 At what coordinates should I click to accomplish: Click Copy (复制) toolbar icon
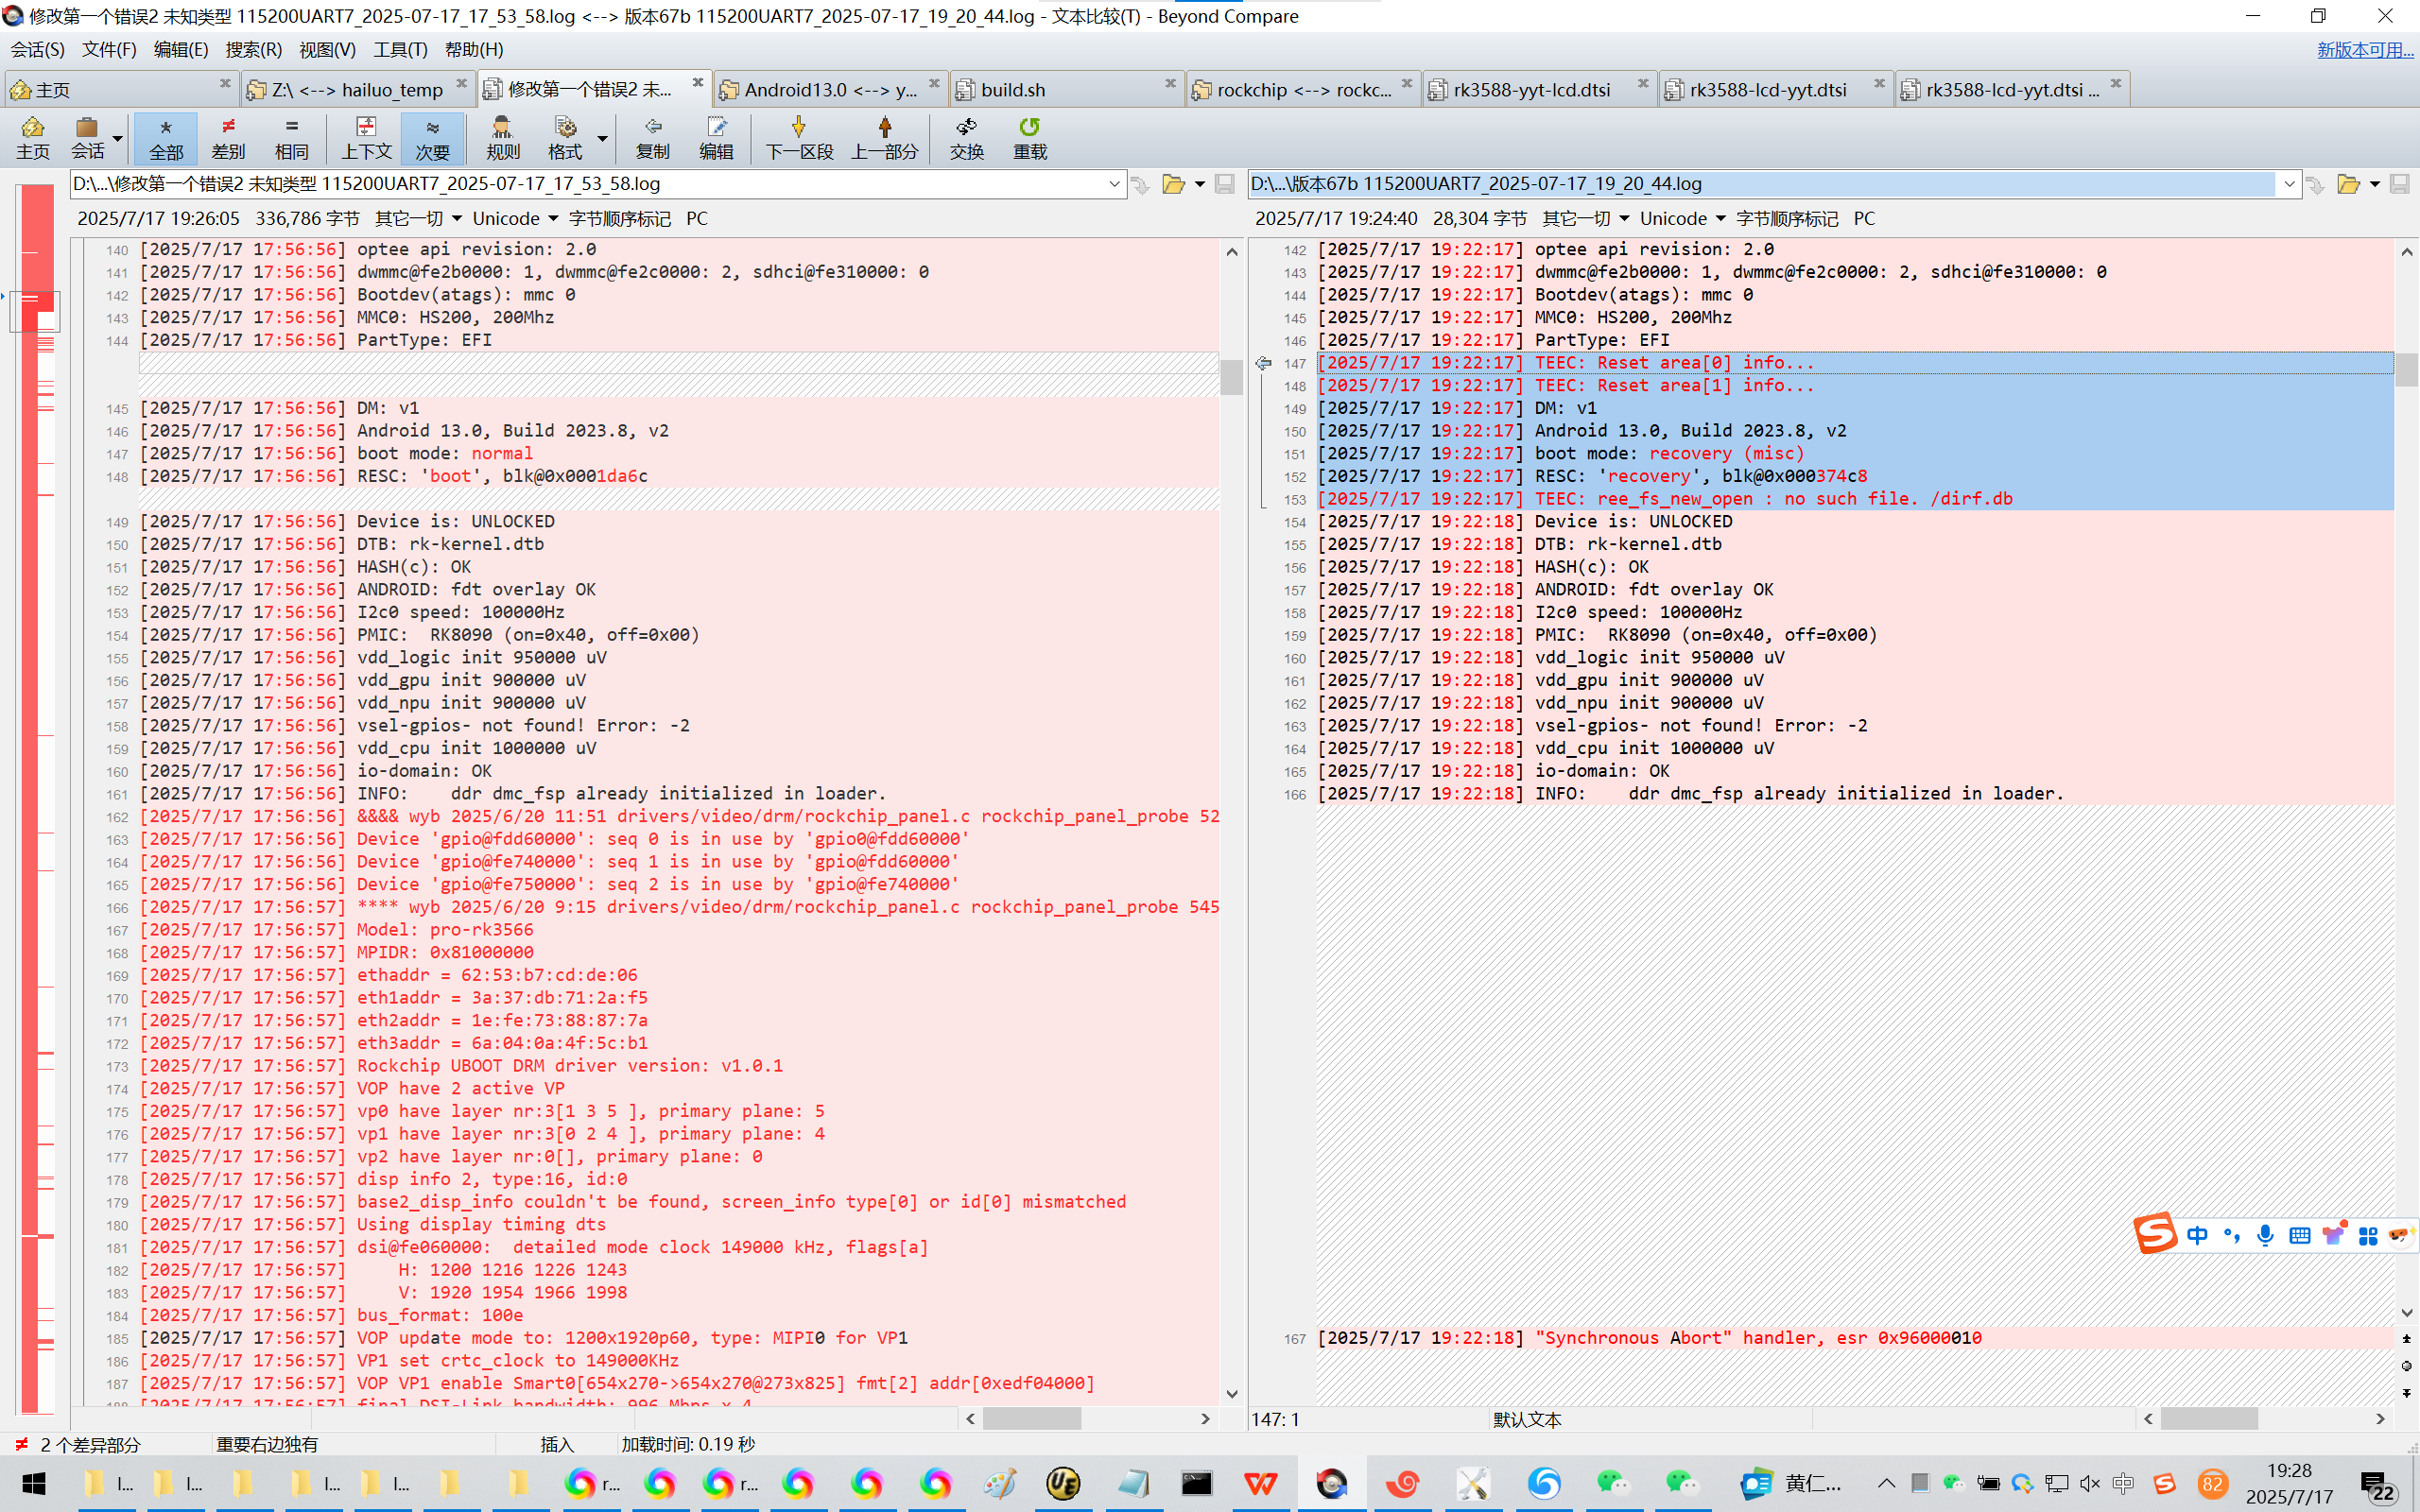point(652,137)
